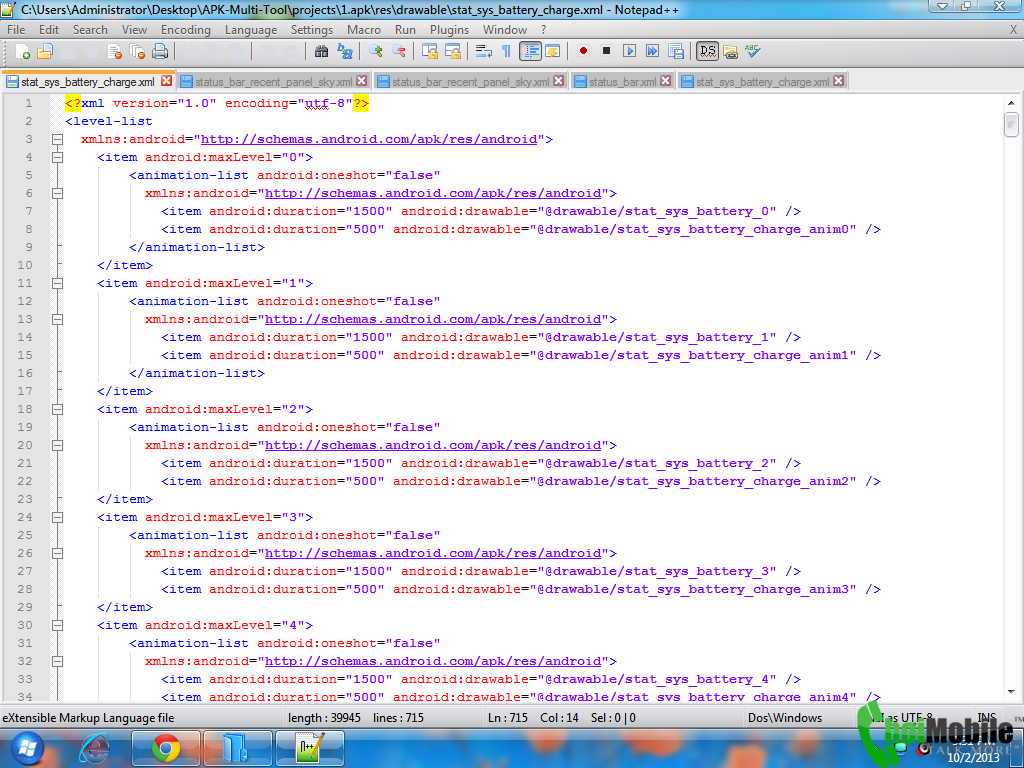The image size is (1024, 768).
Task: Close the current file via the toolbar Close icon
Action: click(x=115, y=51)
